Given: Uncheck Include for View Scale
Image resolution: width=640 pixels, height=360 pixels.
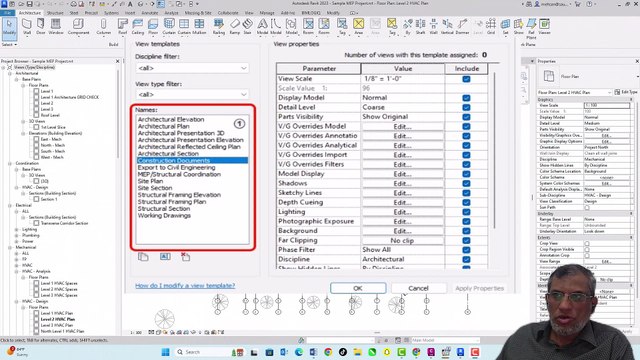Looking at the screenshot, I should click(x=466, y=79).
